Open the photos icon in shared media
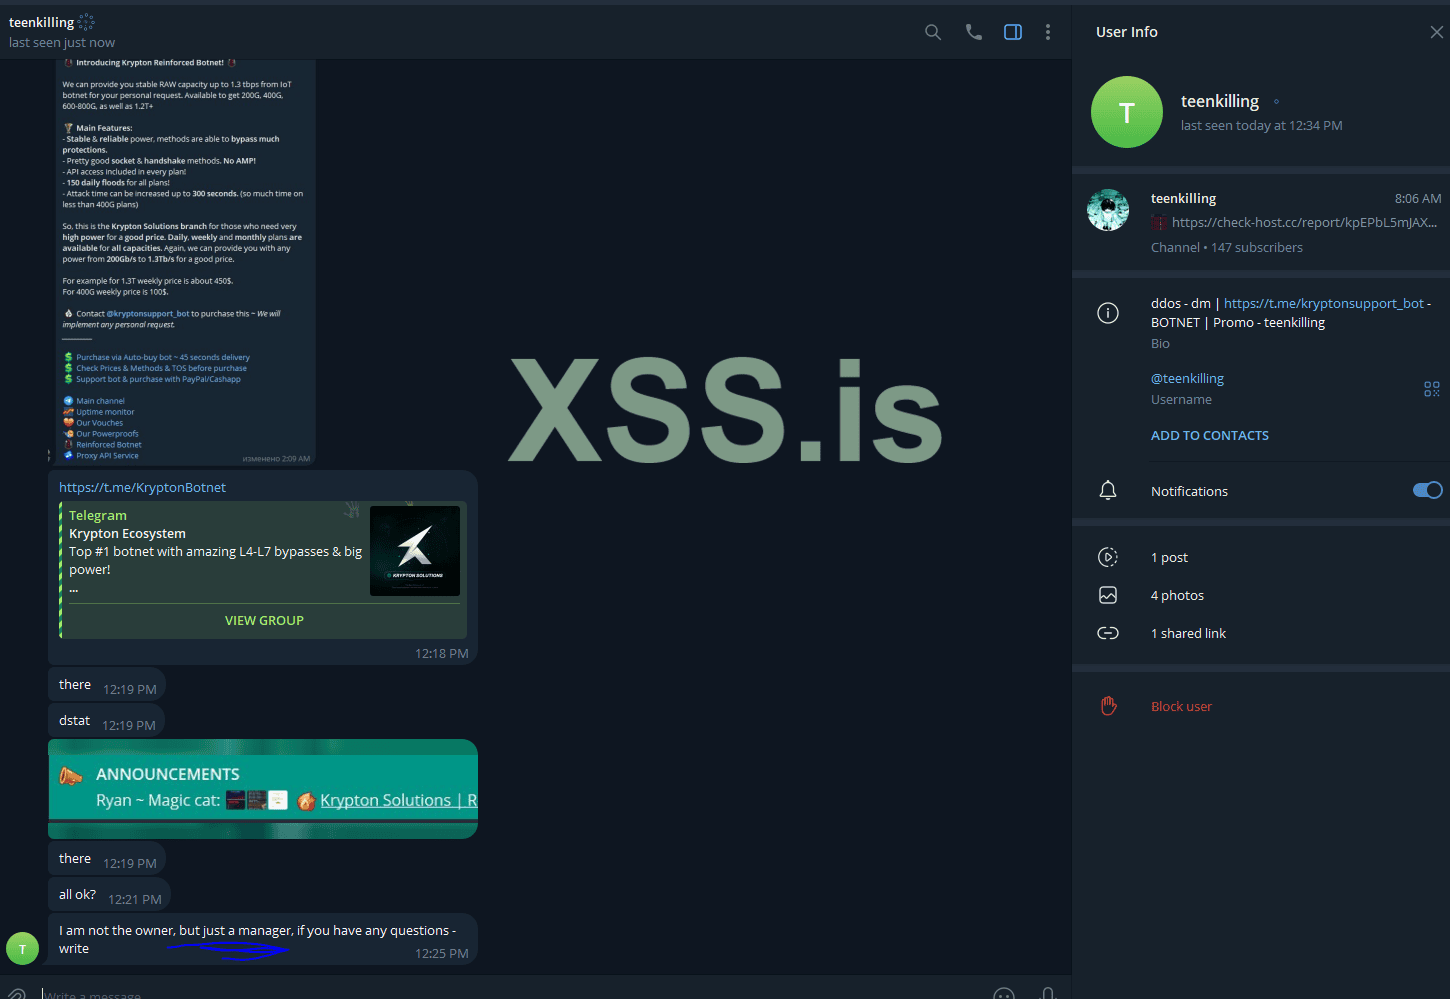The width and height of the screenshot is (1450, 999). (1108, 595)
